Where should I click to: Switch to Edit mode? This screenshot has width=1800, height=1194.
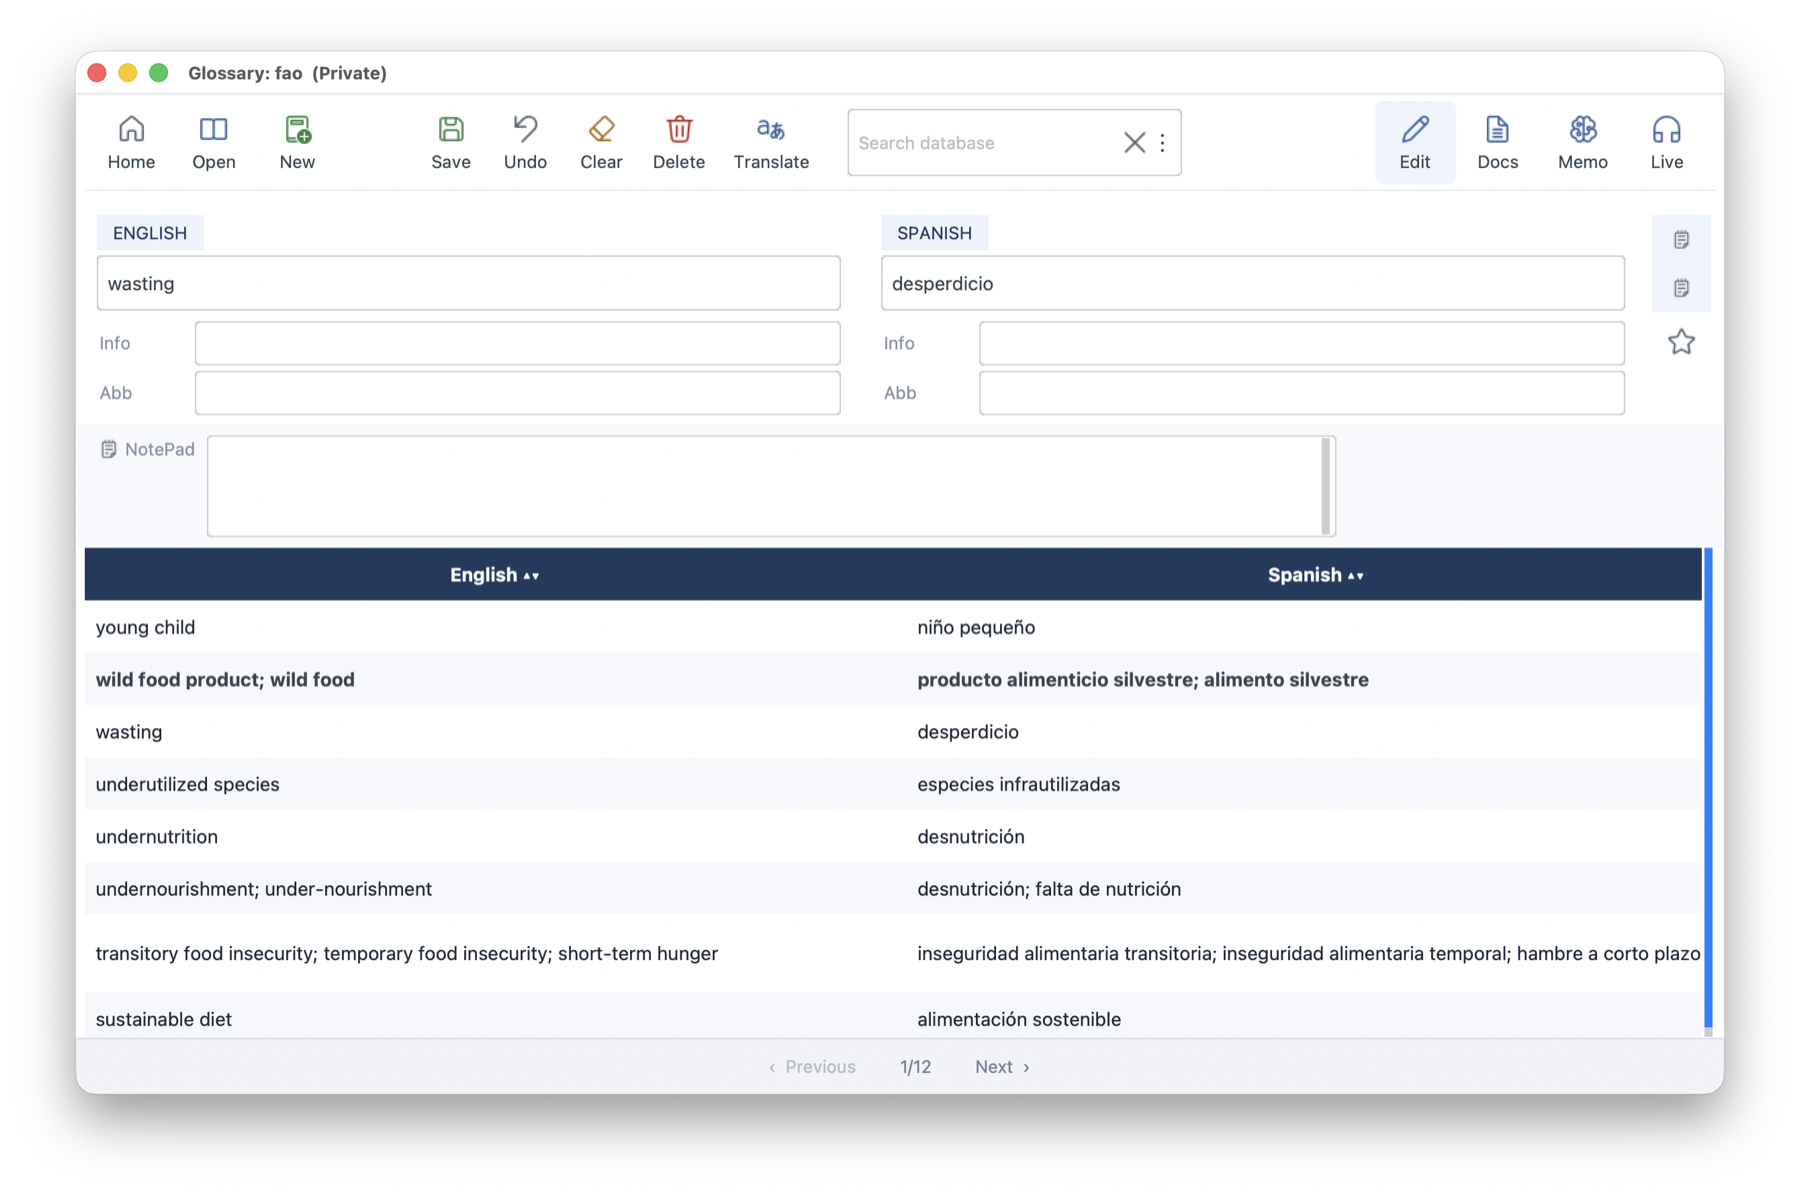tap(1415, 142)
